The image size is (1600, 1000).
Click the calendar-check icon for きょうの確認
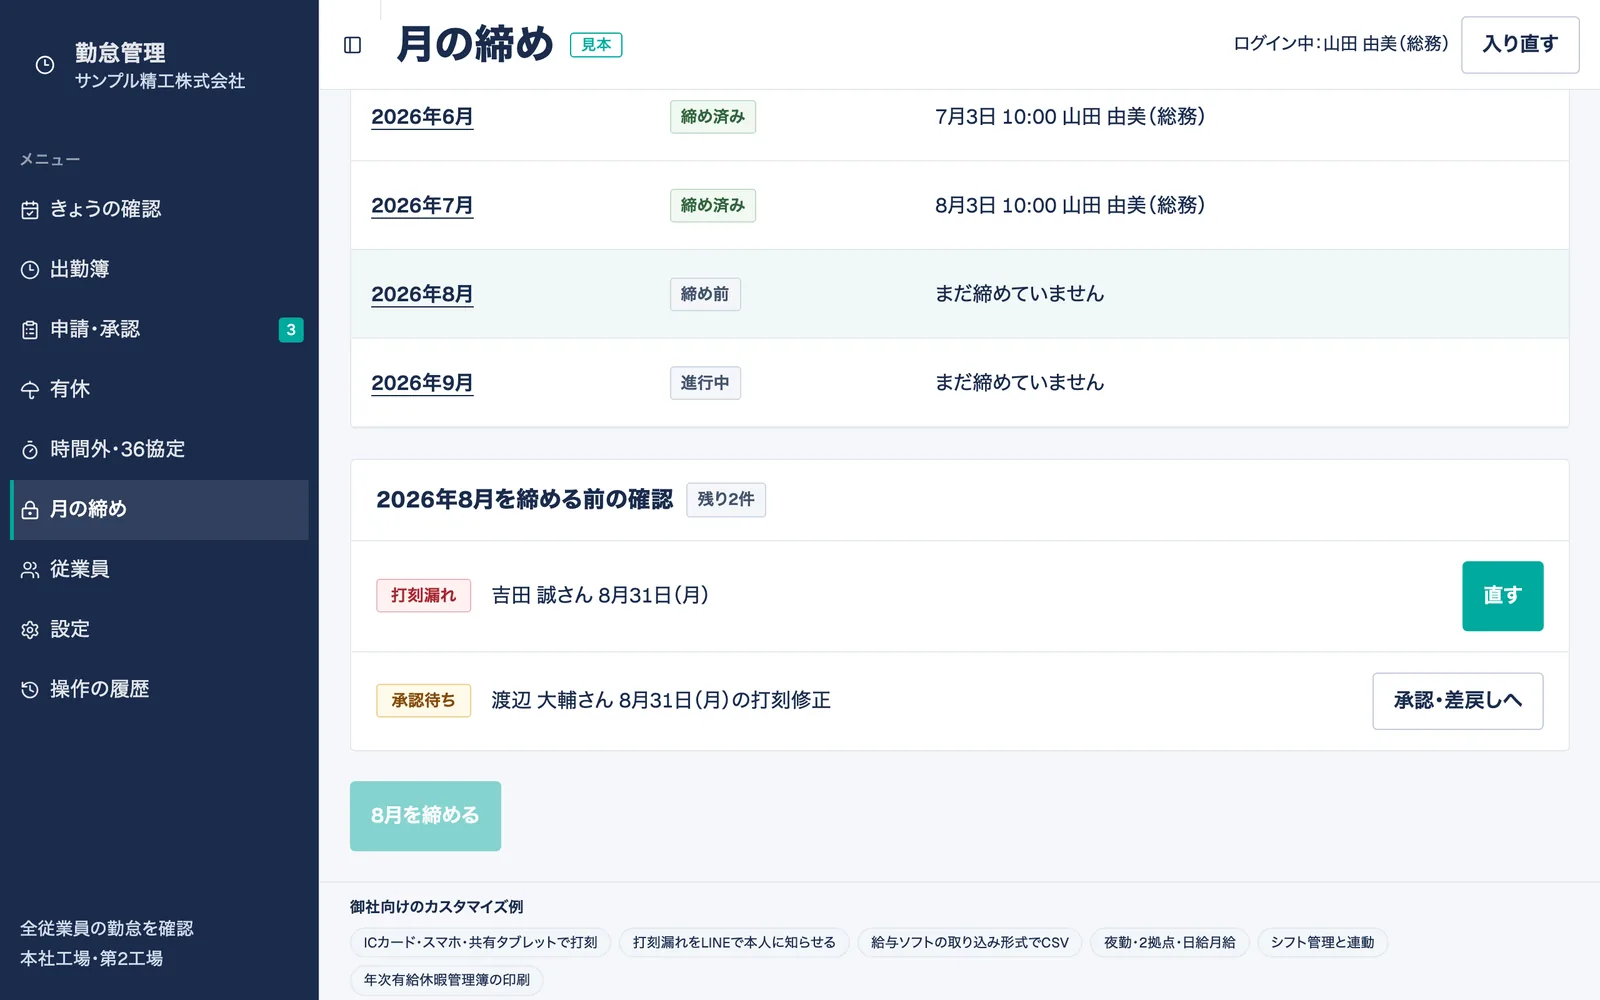(30, 210)
